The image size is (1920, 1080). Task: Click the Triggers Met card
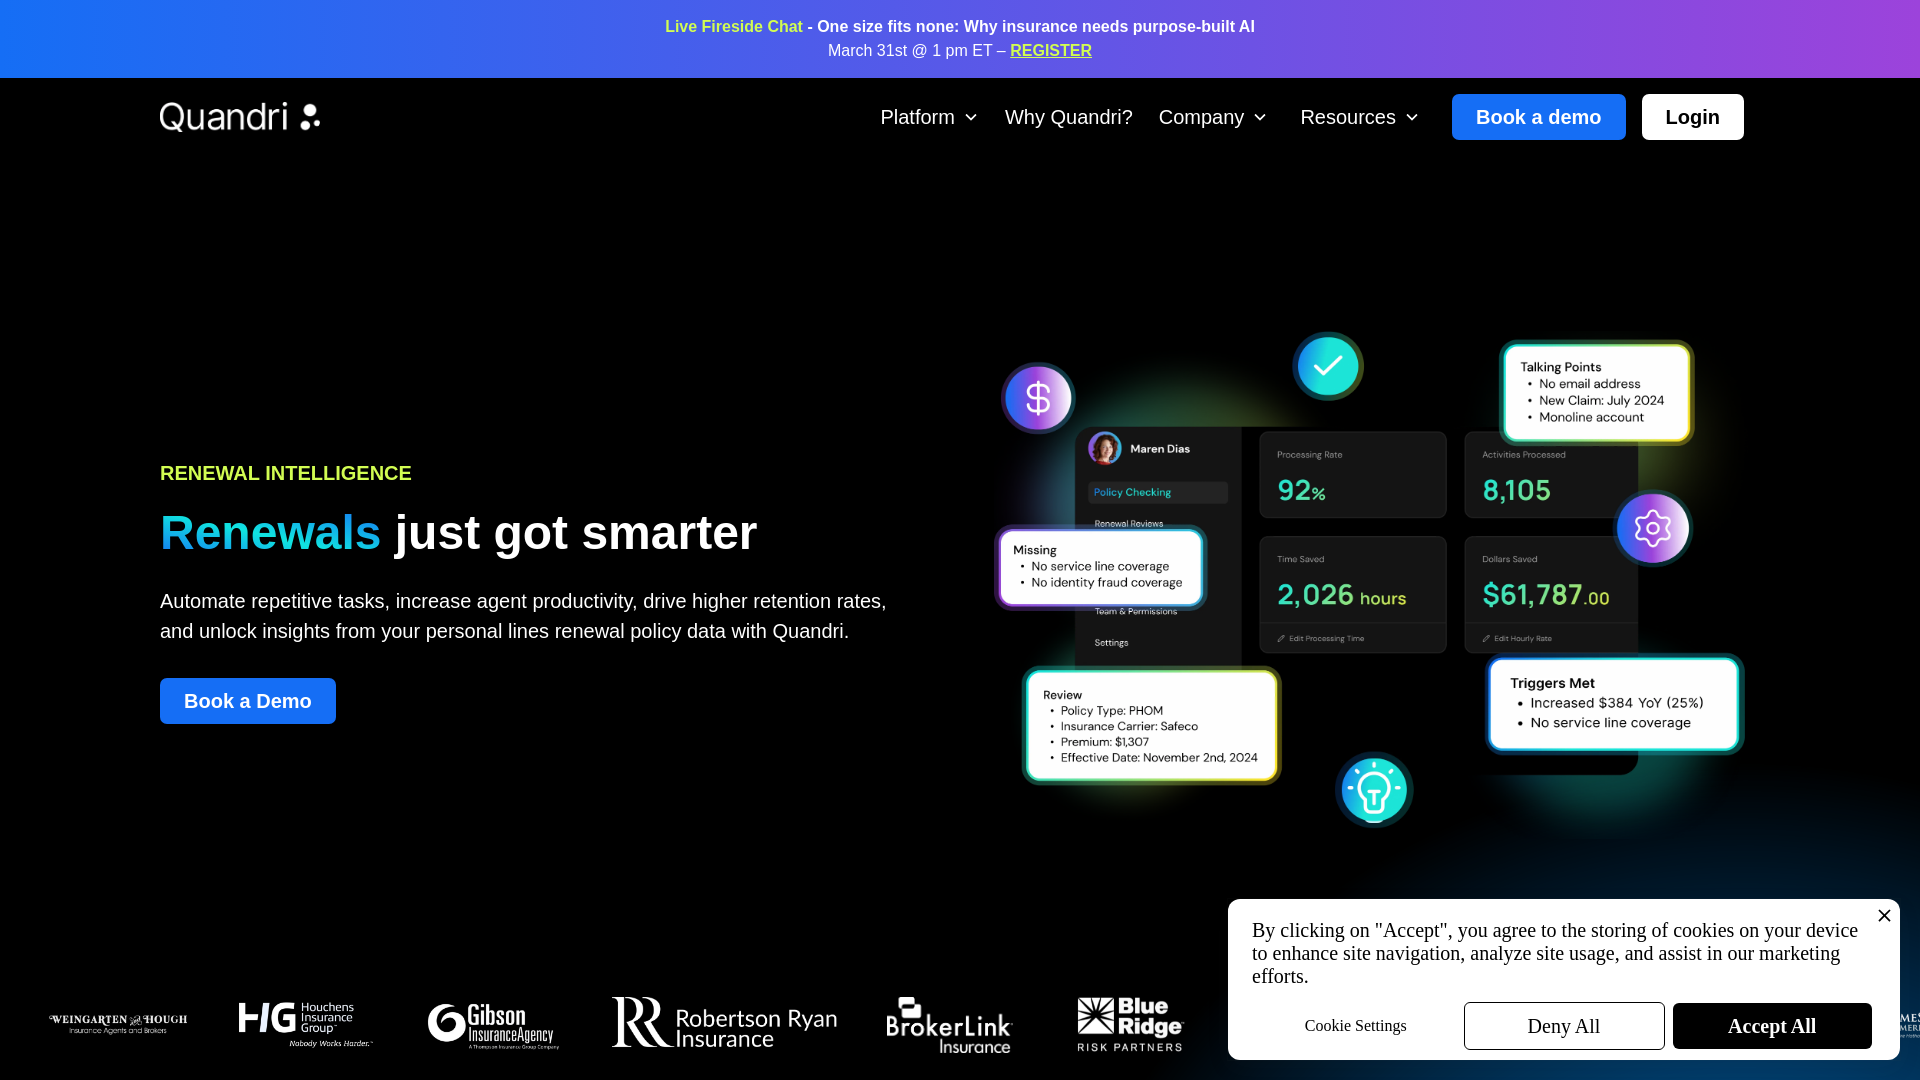click(x=1615, y=704)
